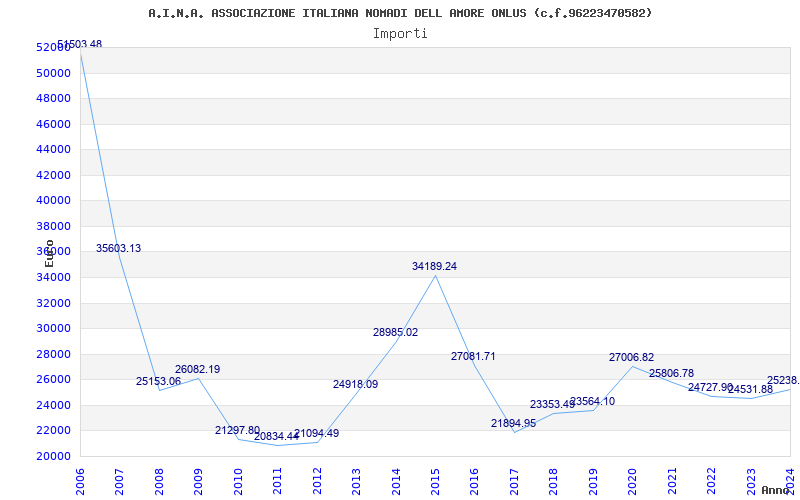Select the y-axis value 40000

53,201
